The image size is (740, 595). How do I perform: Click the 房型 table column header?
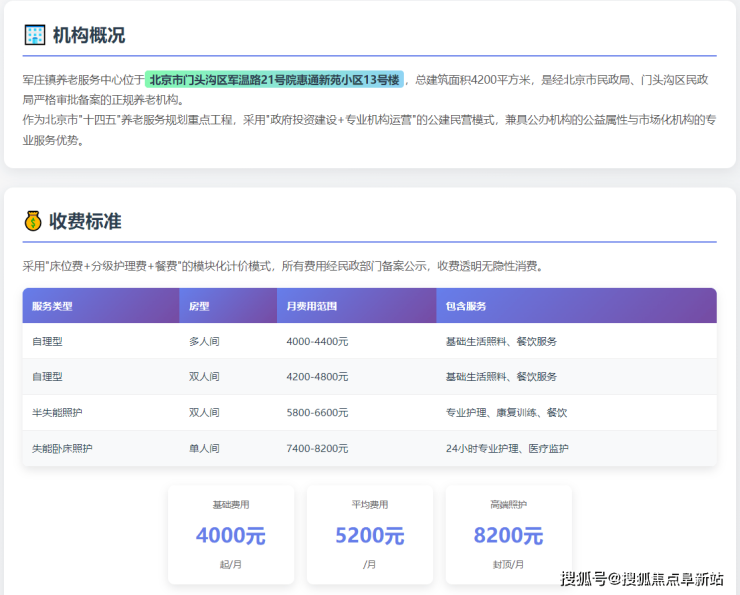199,306
